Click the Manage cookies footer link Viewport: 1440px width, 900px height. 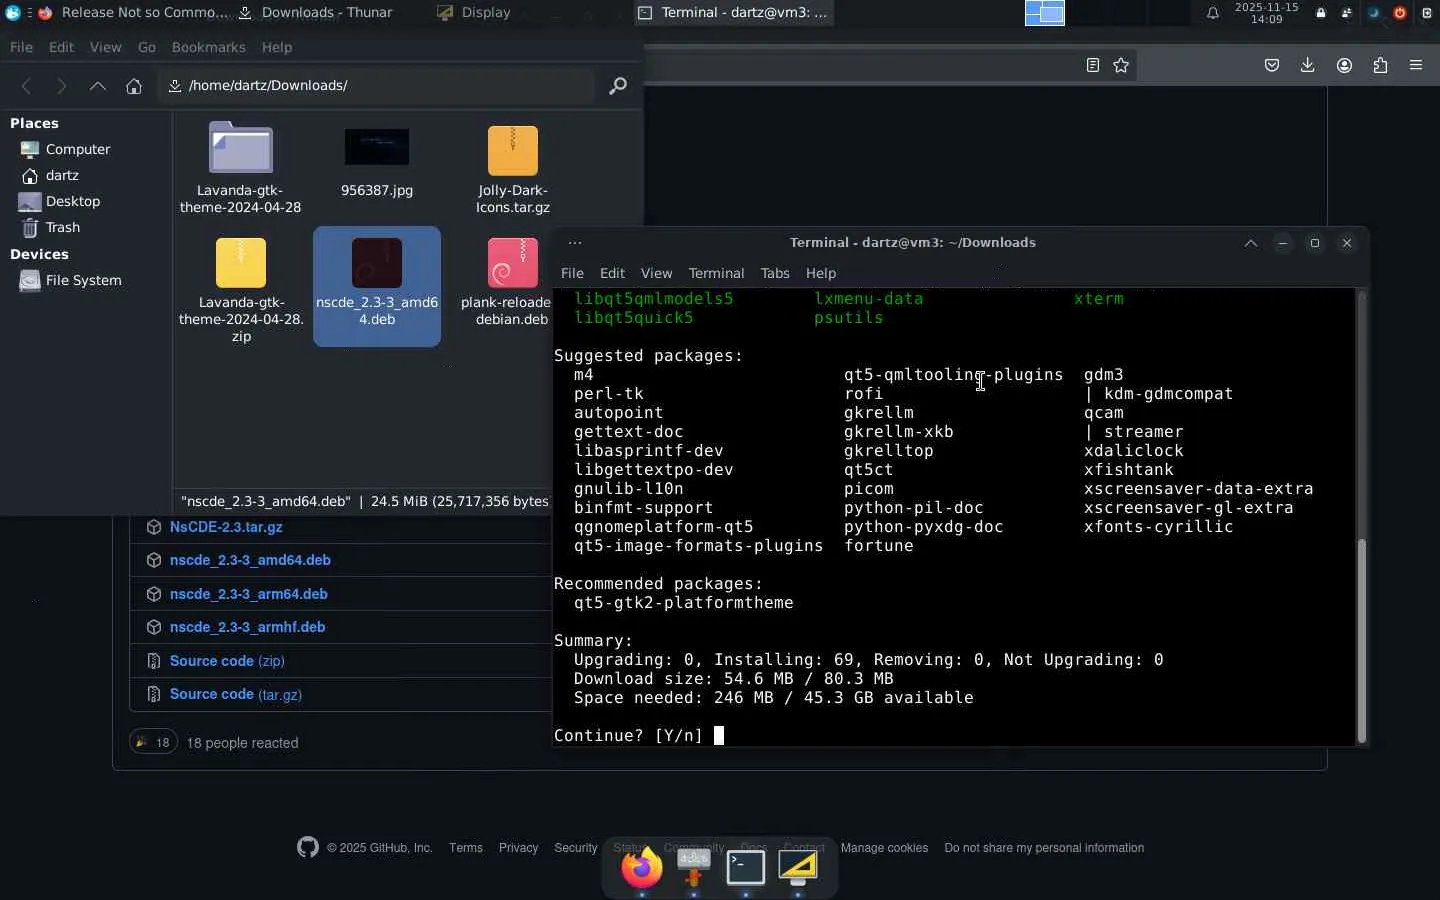click(x=884, y=848)
